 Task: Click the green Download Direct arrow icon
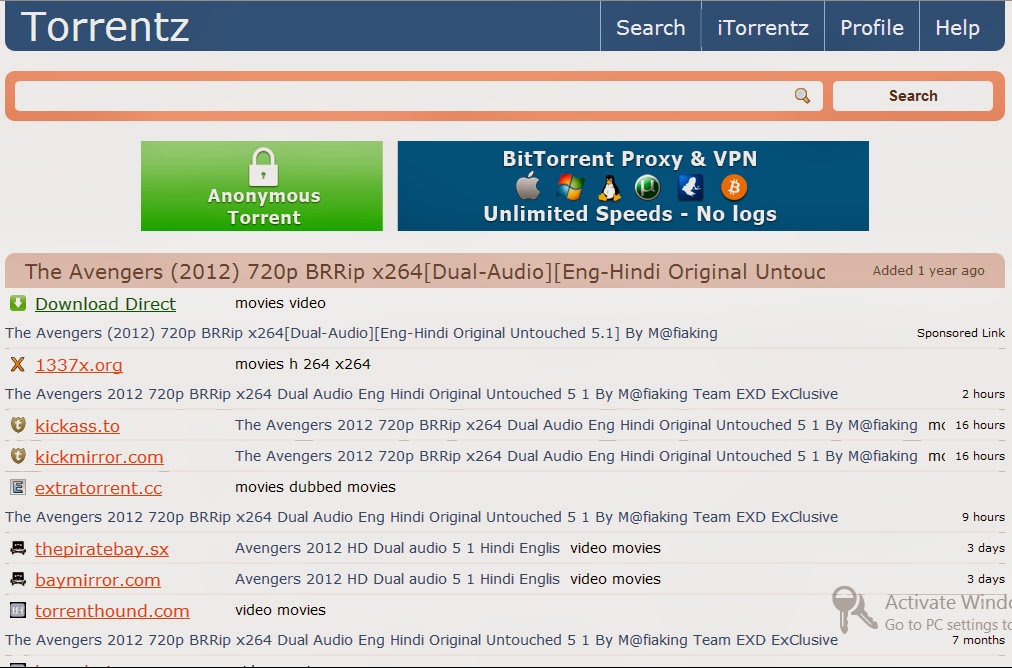(x=18, y=303)
